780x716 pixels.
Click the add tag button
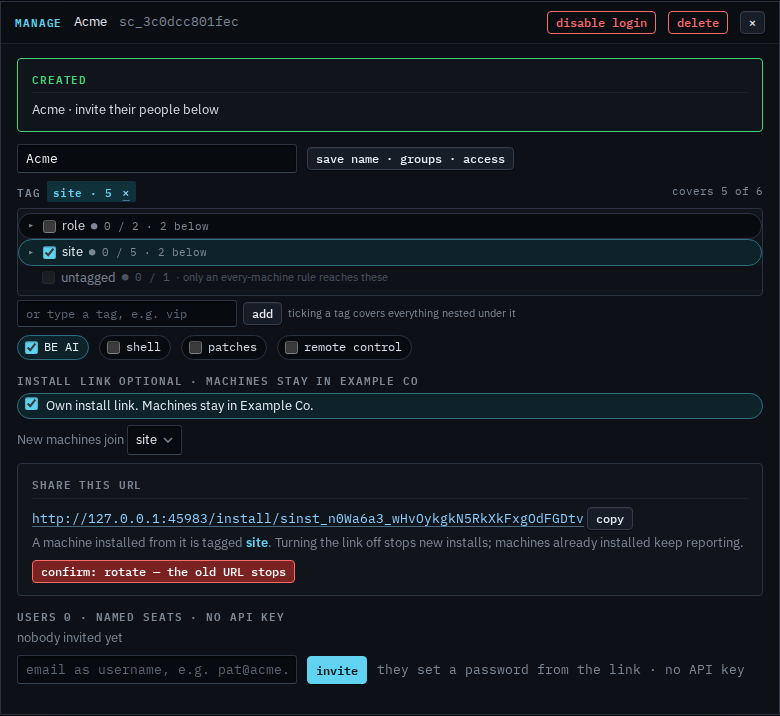coord(262,314)
